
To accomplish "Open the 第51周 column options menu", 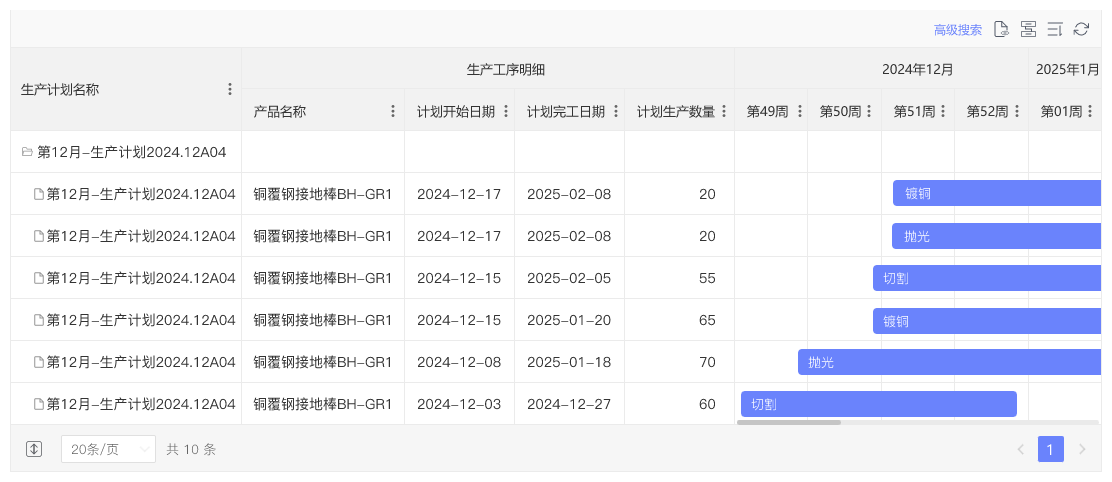I will [x=944, y=111].
